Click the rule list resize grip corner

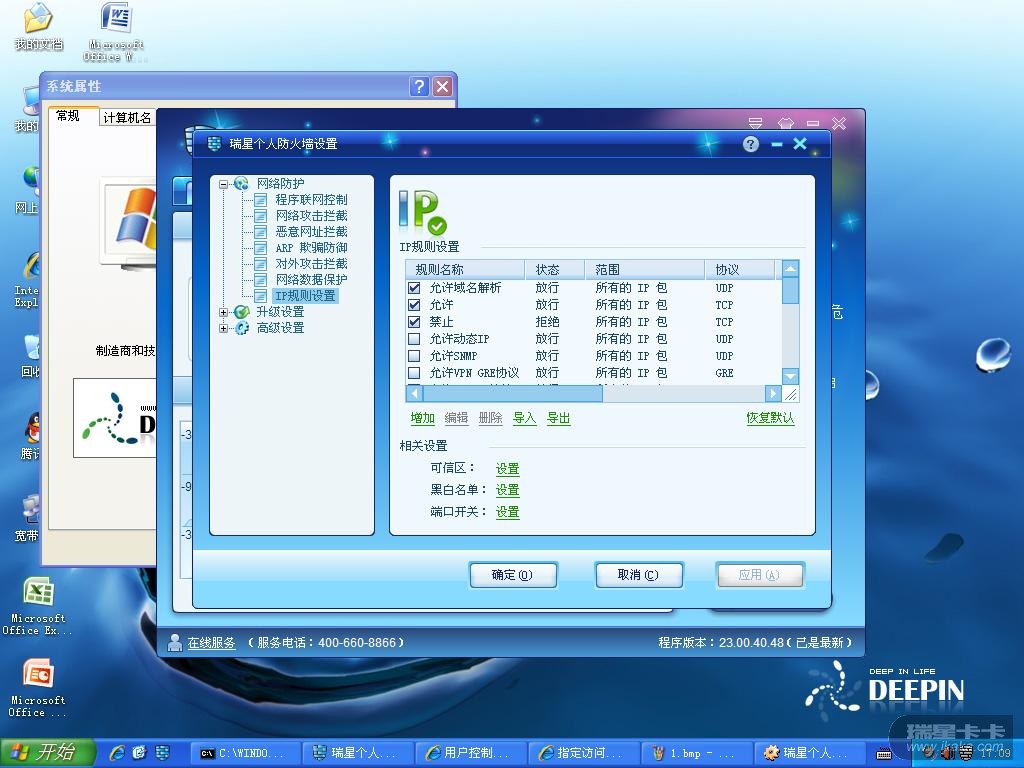[x=790, y=394]
